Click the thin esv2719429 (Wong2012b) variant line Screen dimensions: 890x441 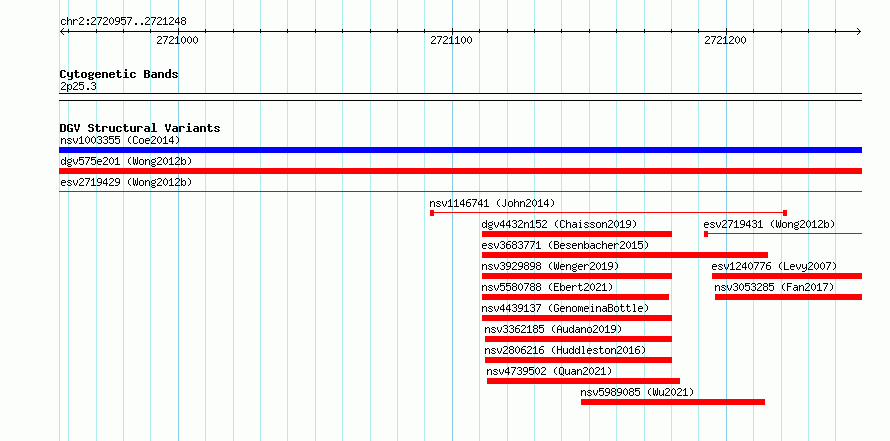click(x=460, y=192)
